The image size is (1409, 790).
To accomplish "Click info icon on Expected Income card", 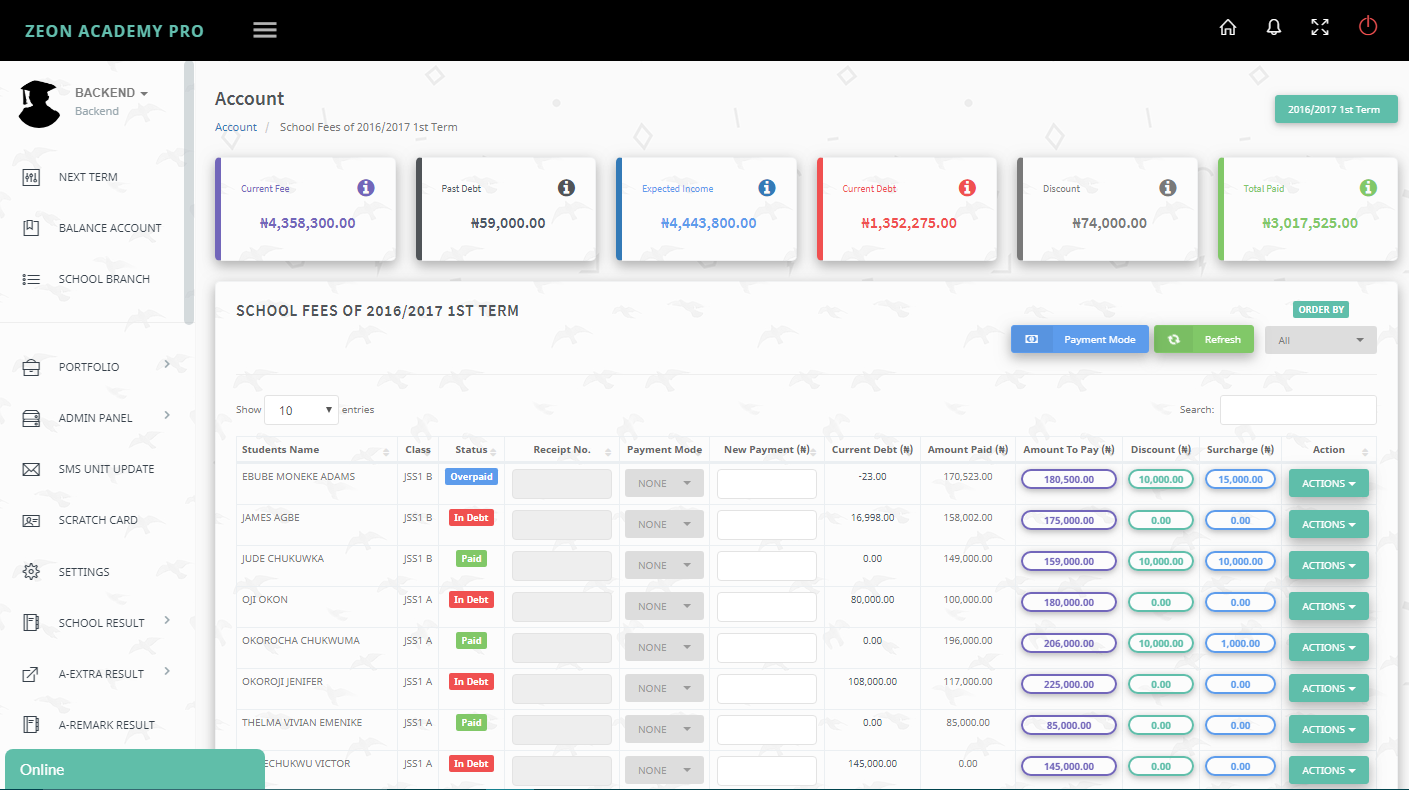I will click(767, 188).
